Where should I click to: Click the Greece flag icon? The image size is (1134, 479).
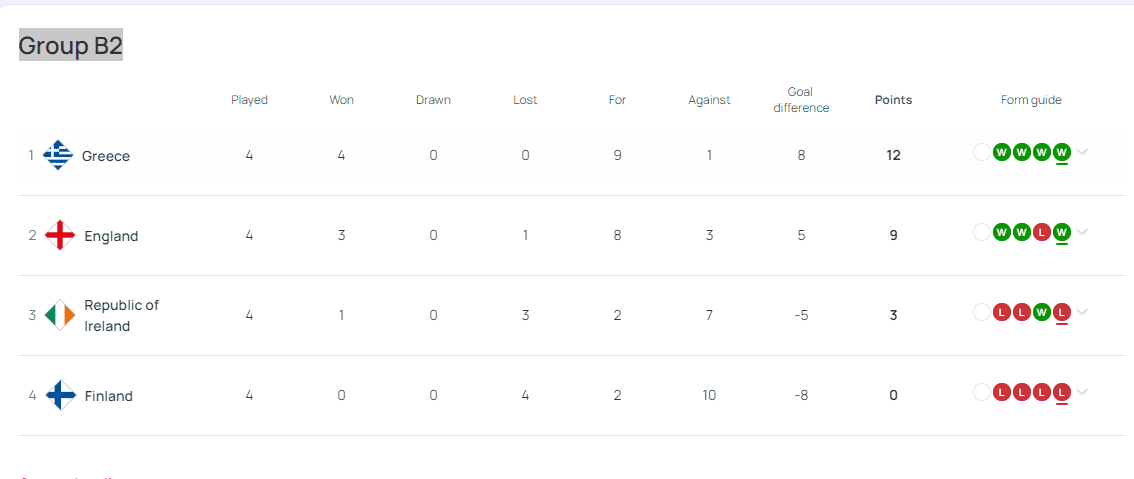tap(59, 155)
